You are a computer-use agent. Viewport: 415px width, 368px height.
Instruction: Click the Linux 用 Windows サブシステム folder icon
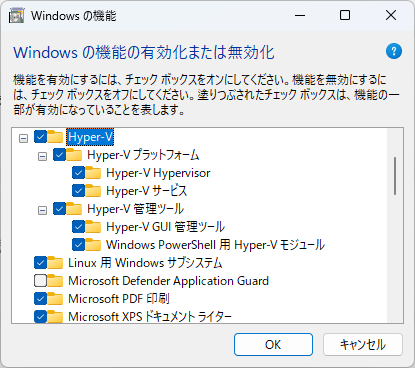[55, 263]
